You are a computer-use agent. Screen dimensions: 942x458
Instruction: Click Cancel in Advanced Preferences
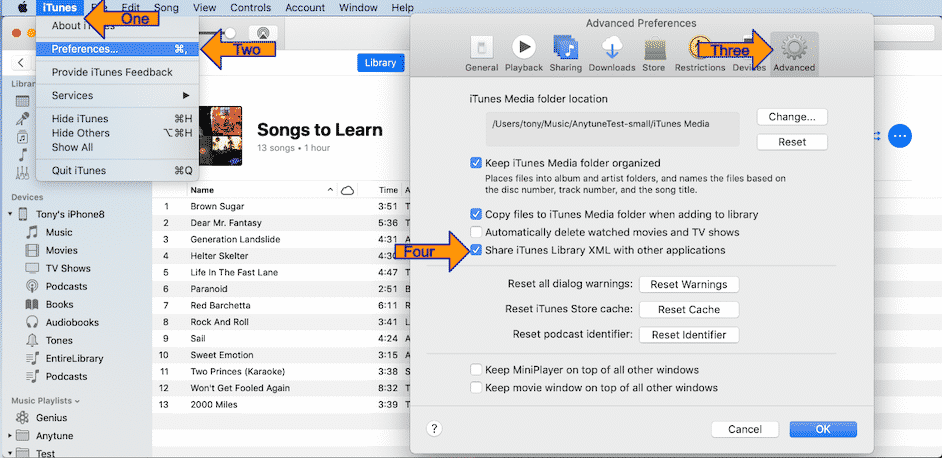(x=745, y=429)
